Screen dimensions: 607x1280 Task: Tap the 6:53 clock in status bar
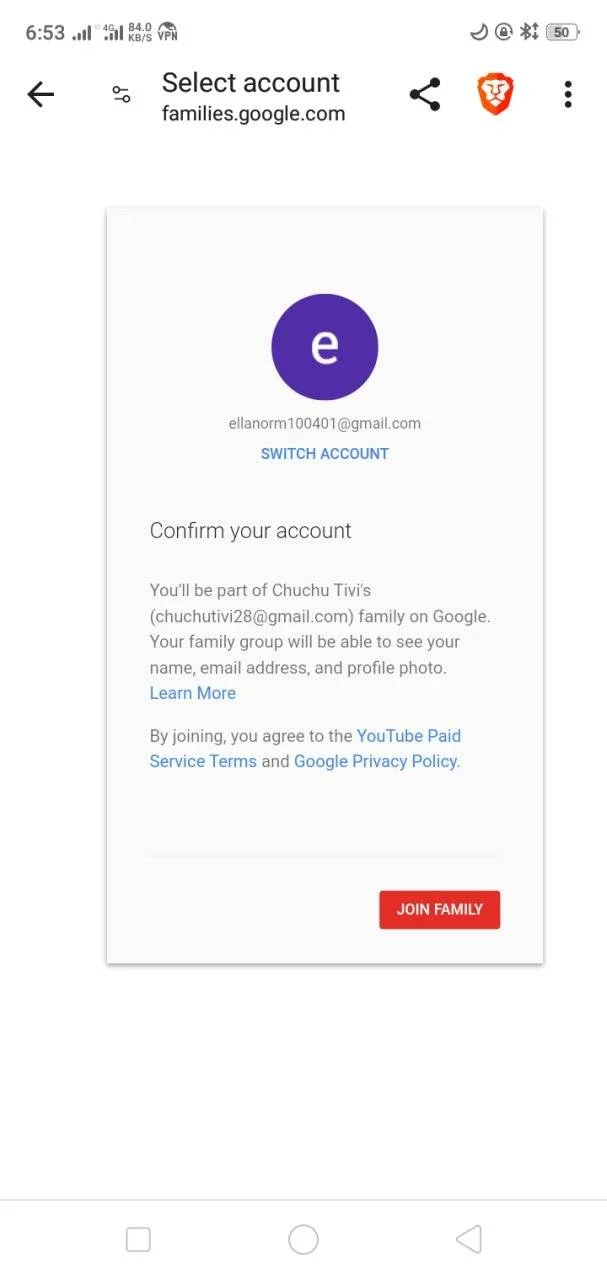[45, 32]
